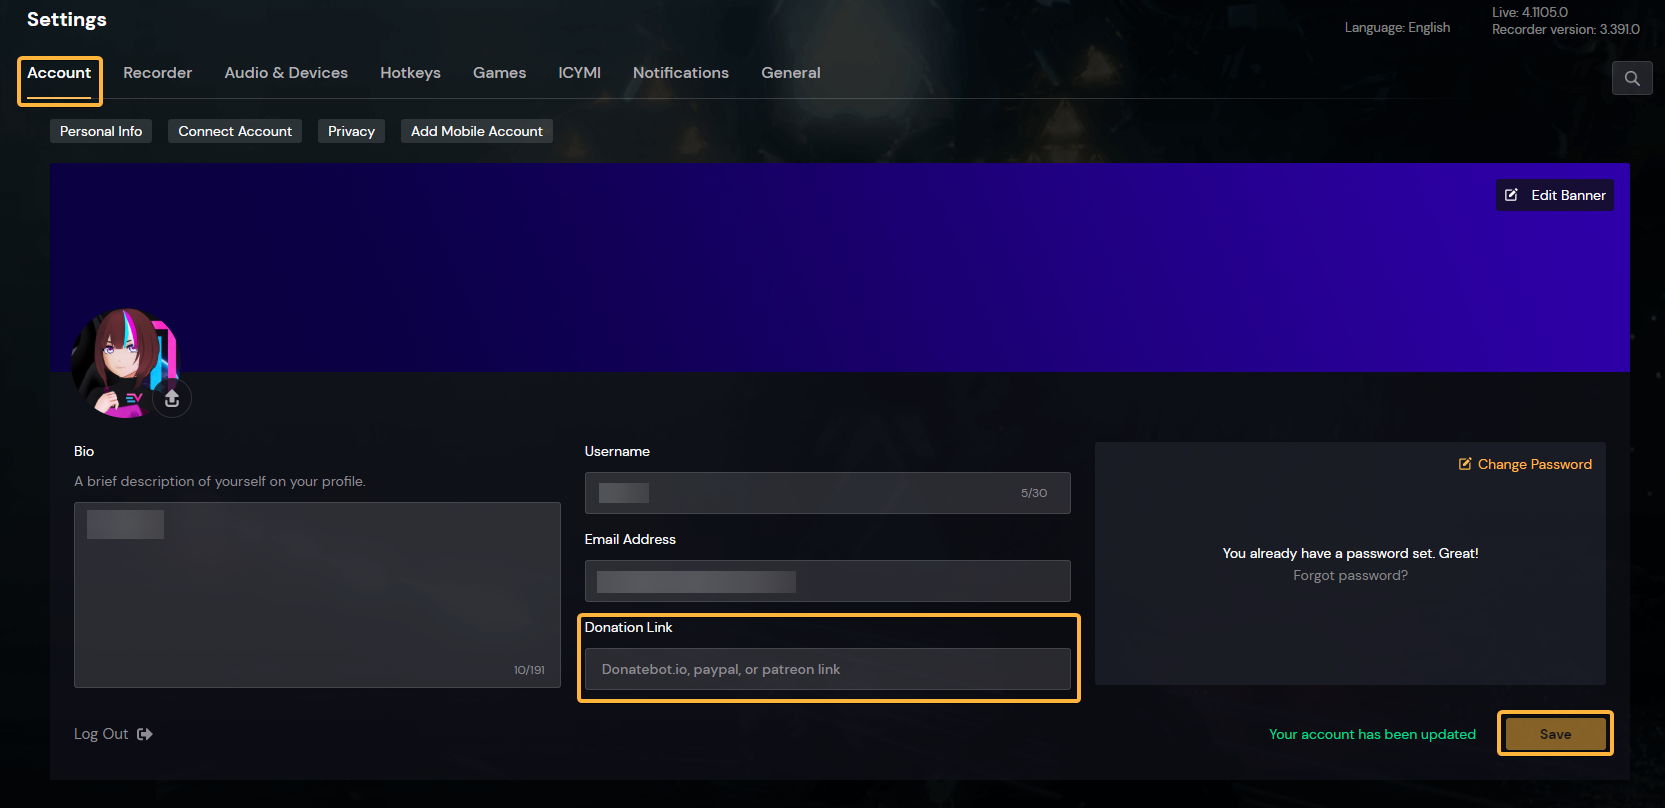
Task: Click the Edit Banner pencil icon
Action: pos(1511,195)
